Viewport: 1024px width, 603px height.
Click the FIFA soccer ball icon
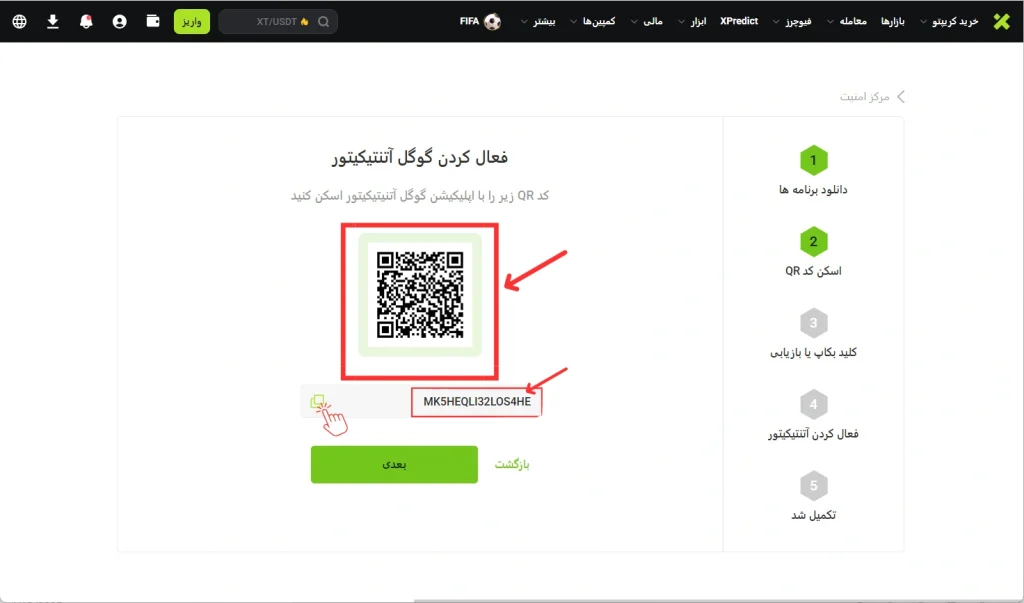(492, 22)
